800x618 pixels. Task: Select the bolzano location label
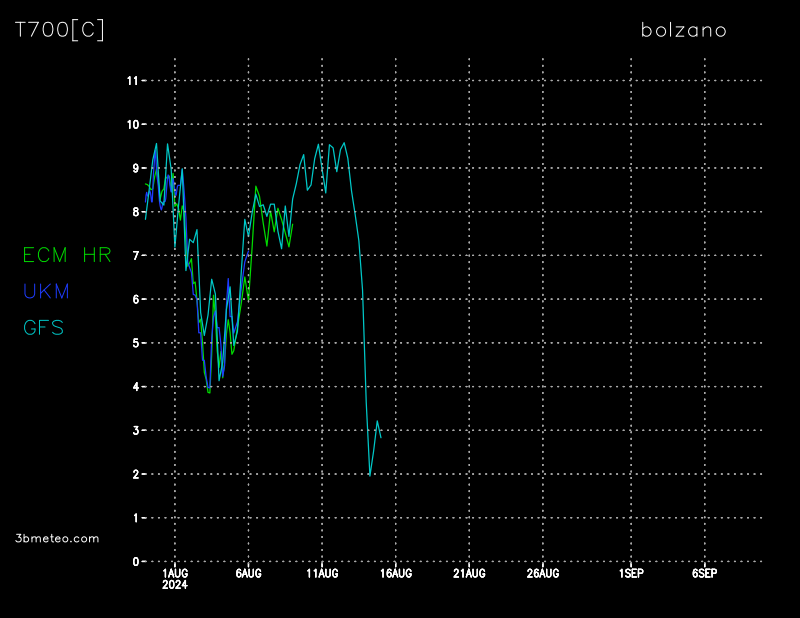tap(683, 30)
